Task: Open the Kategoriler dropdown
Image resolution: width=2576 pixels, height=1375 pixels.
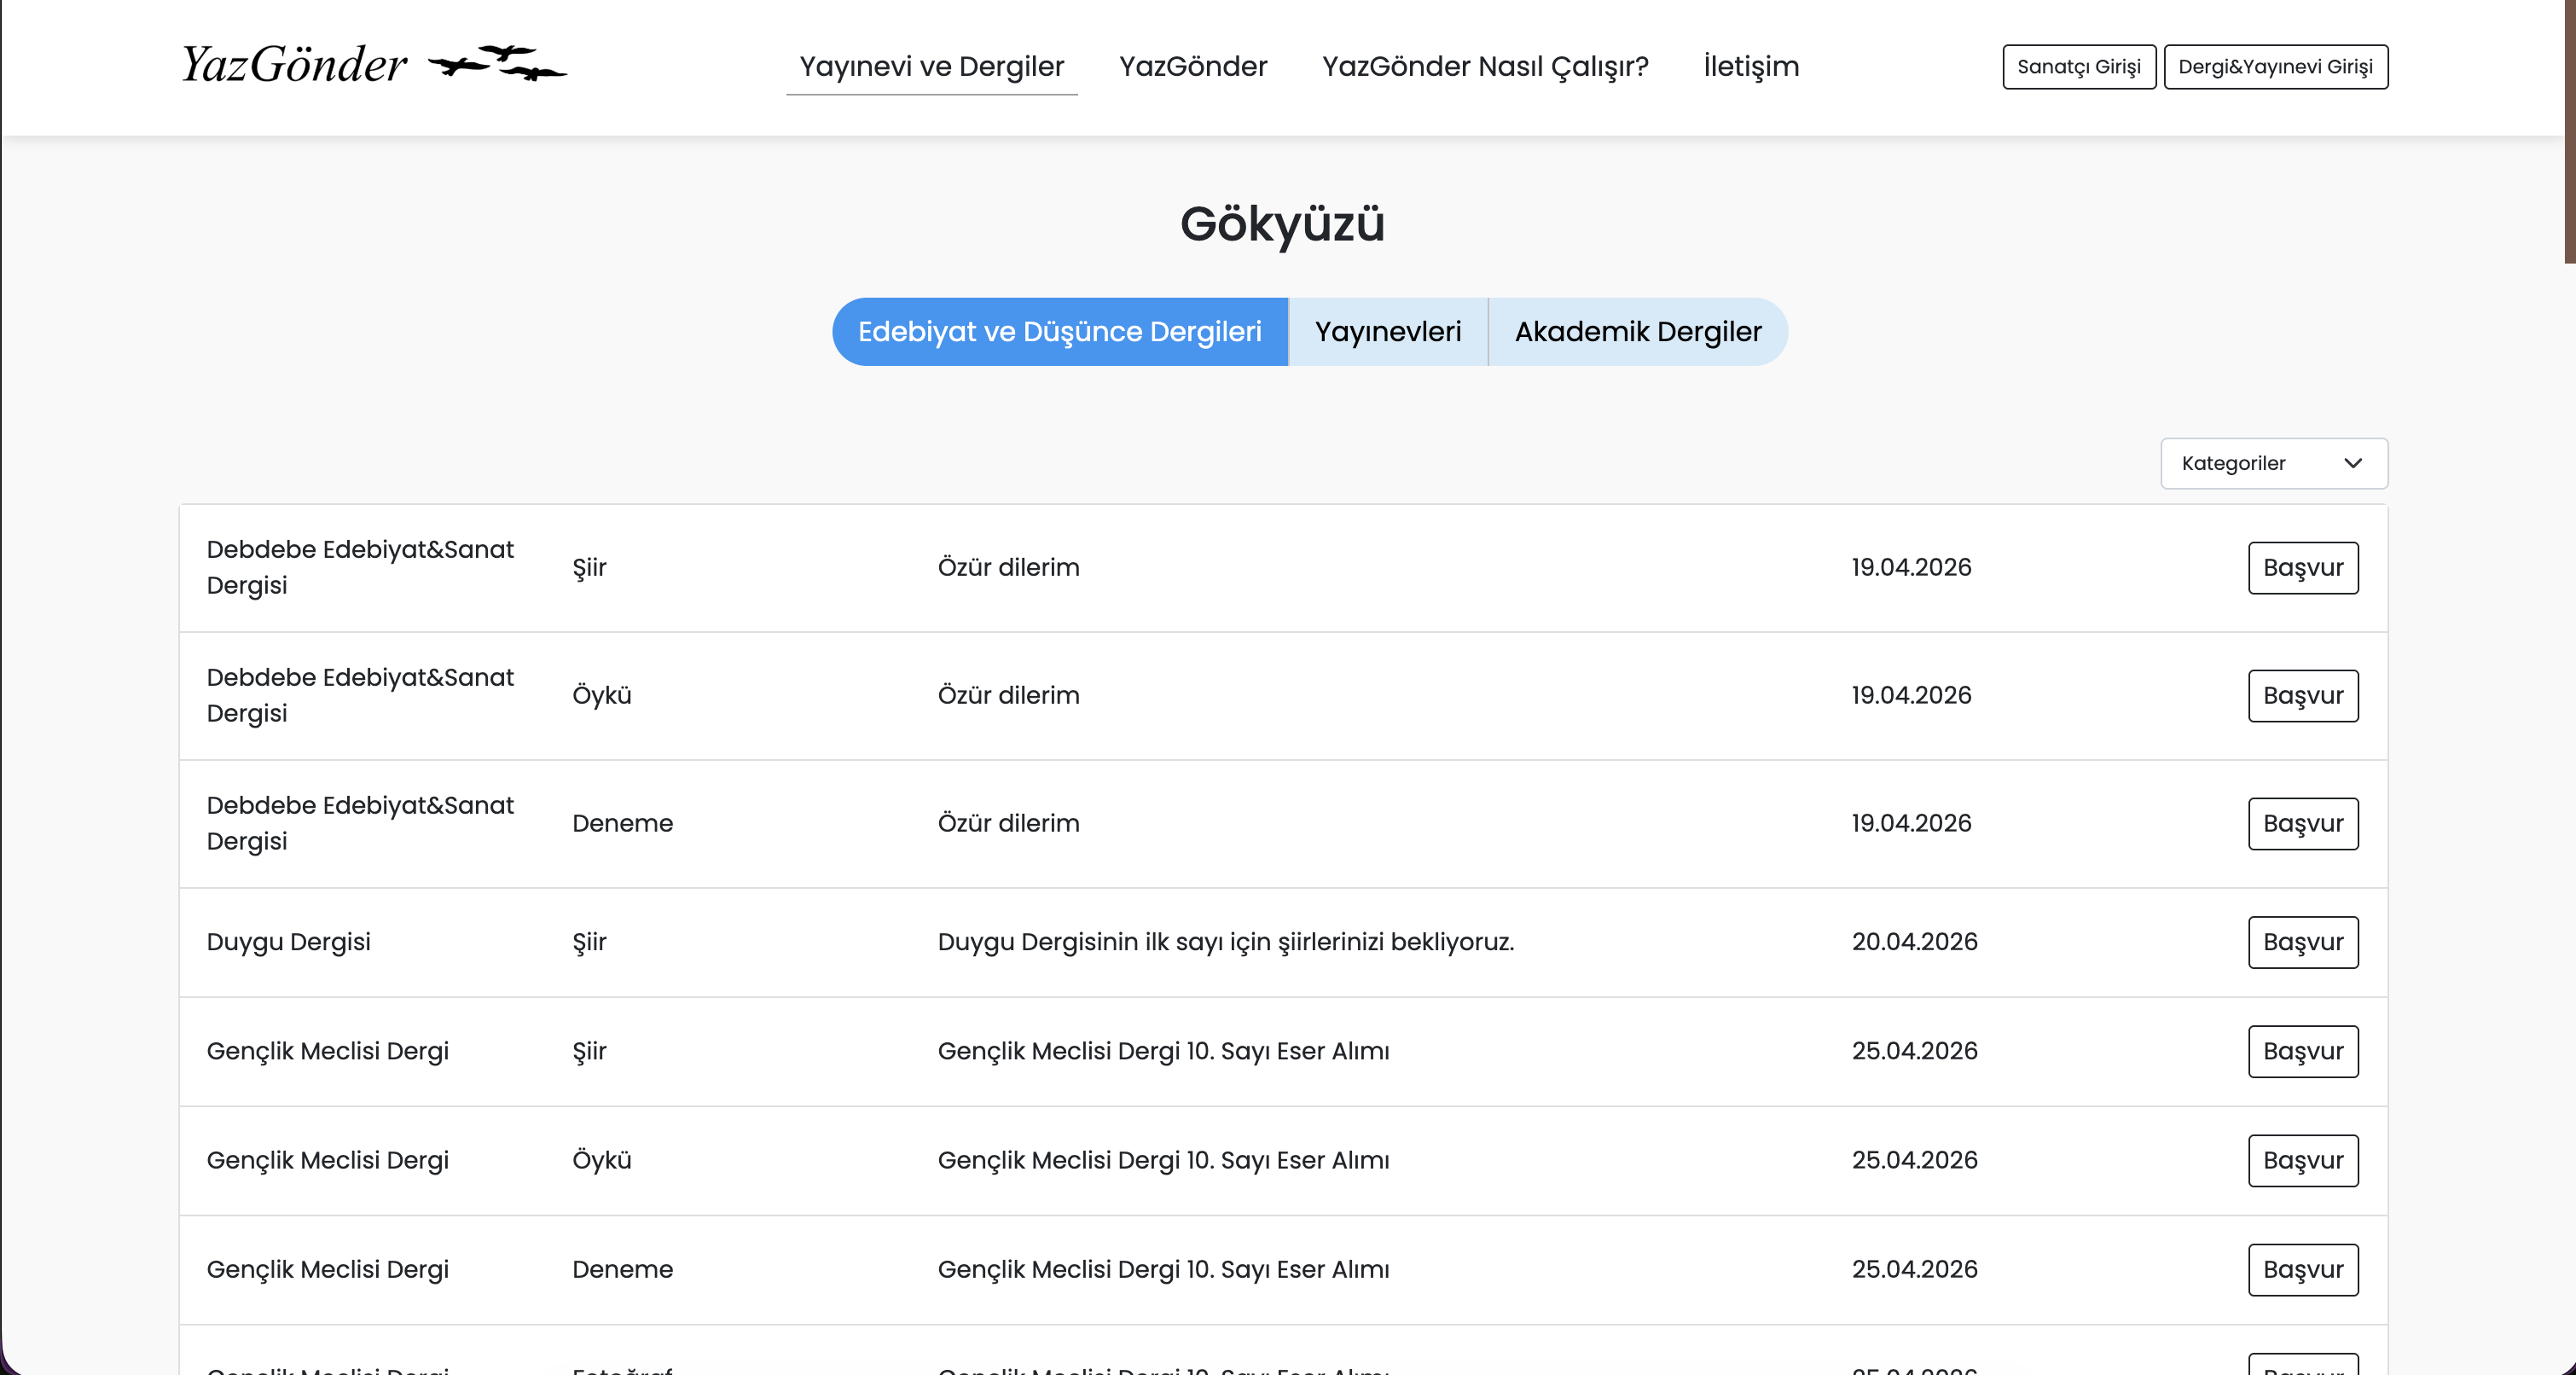Action: pyautogui.click(x=2272, y=463)
